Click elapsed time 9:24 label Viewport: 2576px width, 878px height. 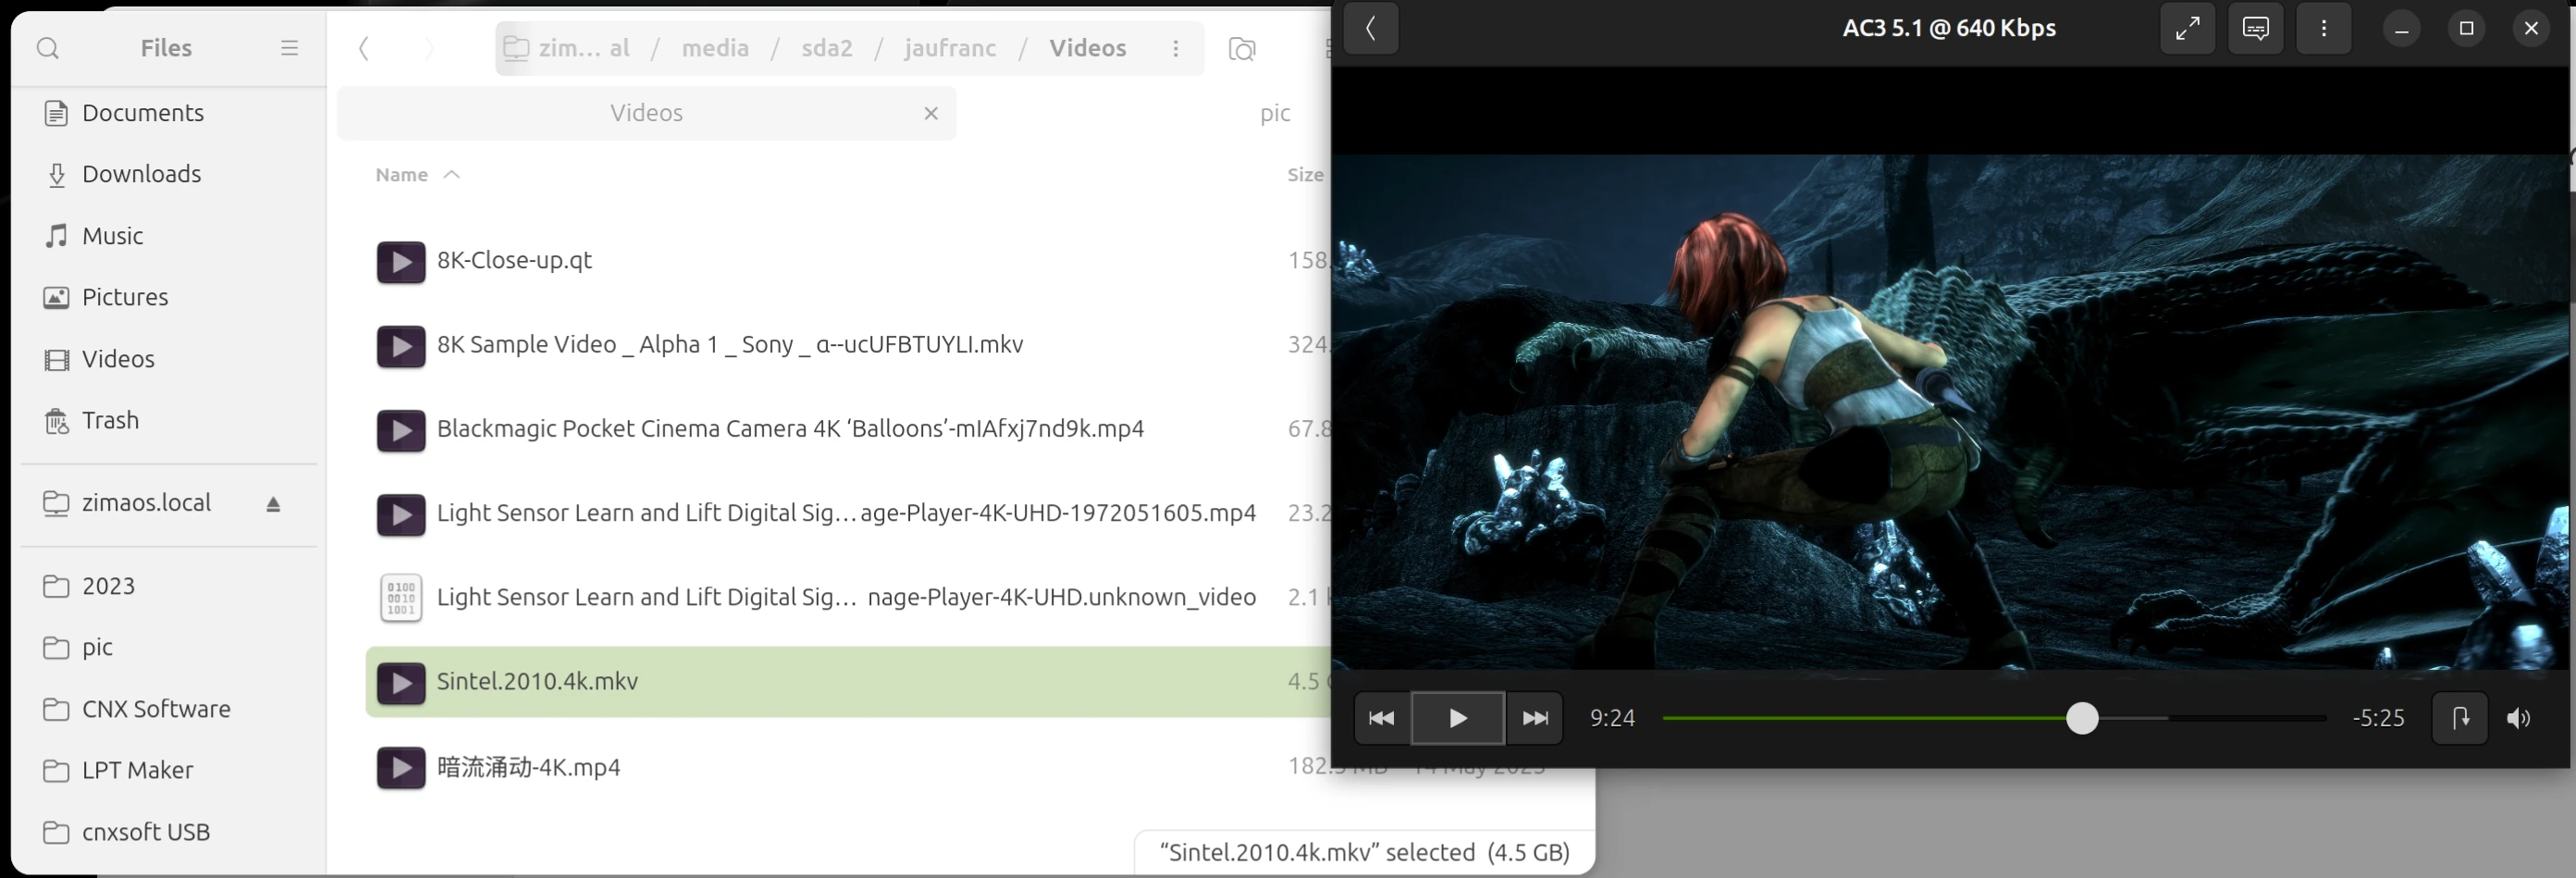[x=1612, y=718]
